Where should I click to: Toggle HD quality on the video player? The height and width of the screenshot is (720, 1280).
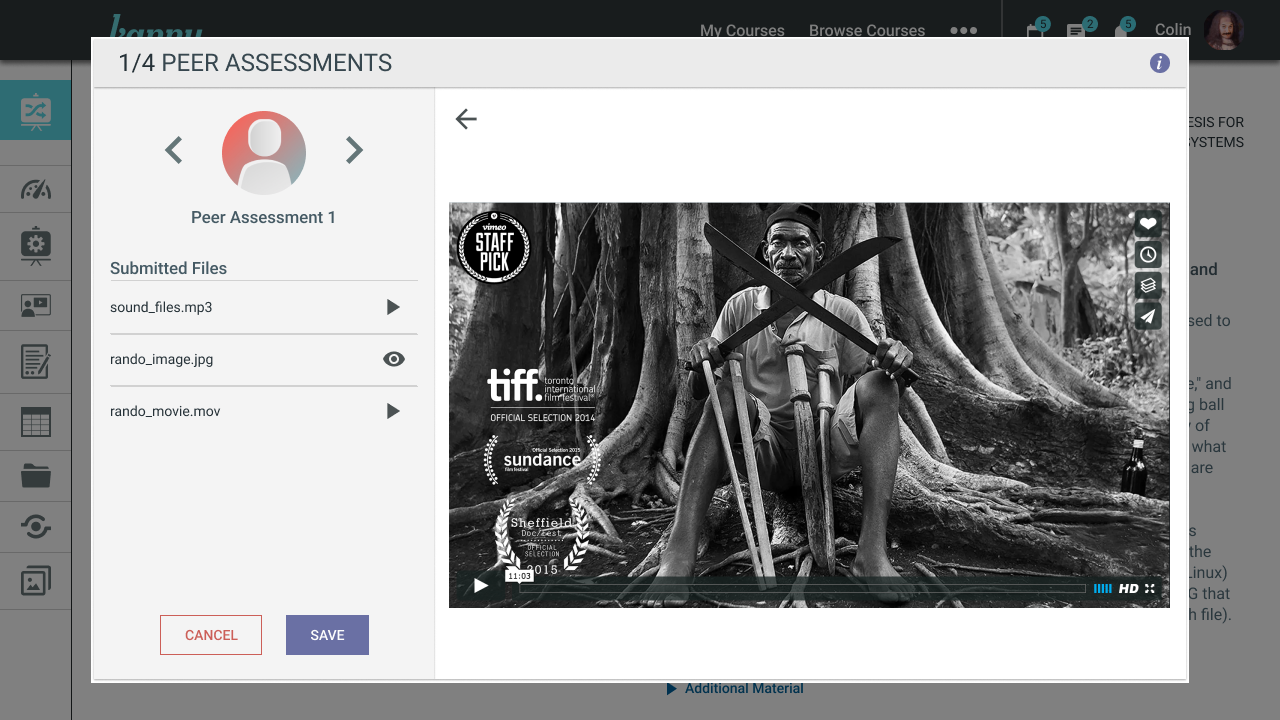coord(1128,589)
